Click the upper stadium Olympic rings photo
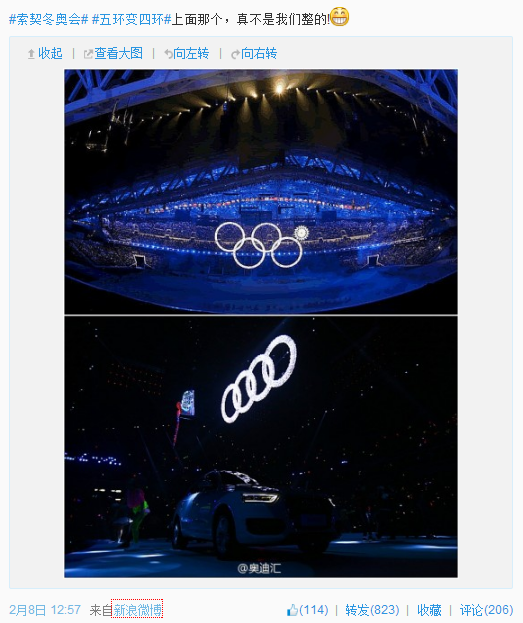Screen dimensions: 523x623 tap(261, 192)
